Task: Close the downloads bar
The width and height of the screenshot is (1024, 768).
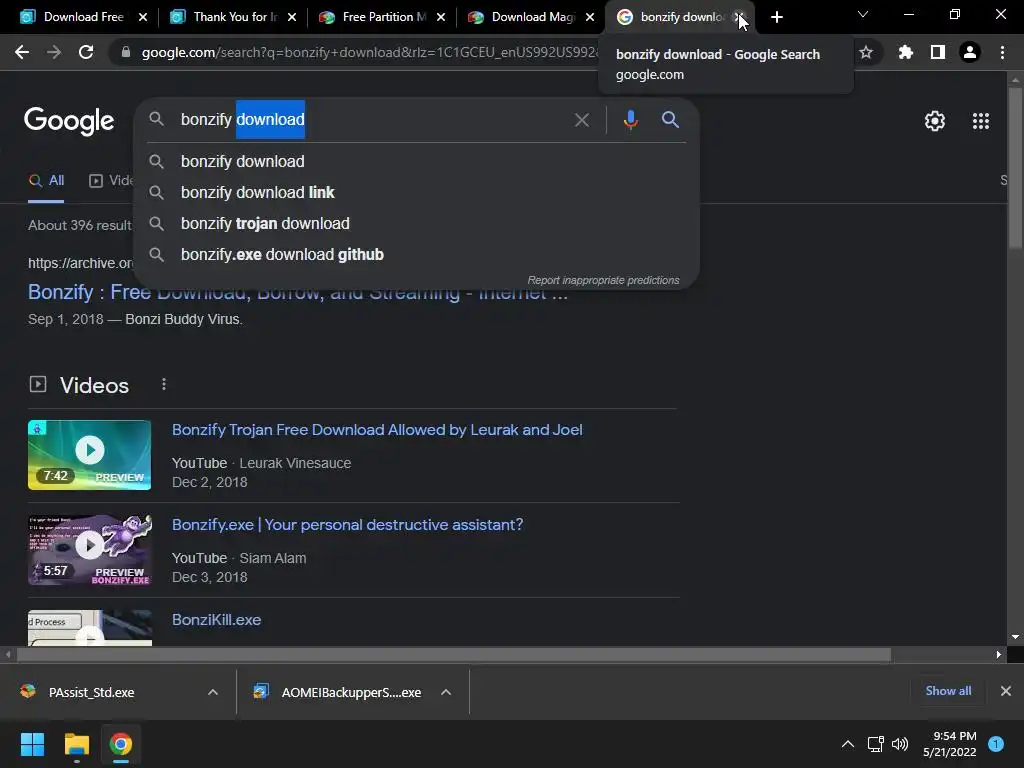Action: pos(1006,691)
